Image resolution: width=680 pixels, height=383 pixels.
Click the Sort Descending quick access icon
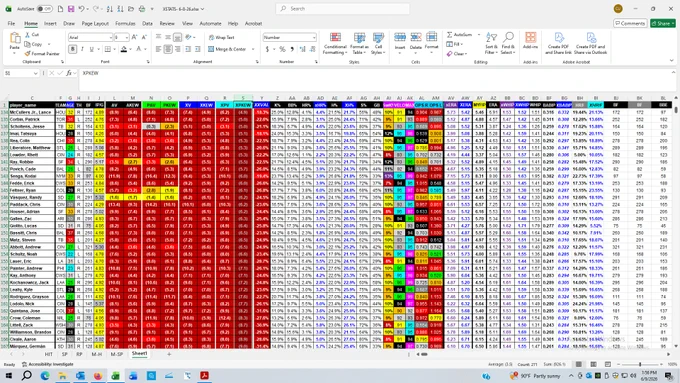pyautogui.click(x=120, y=9)
